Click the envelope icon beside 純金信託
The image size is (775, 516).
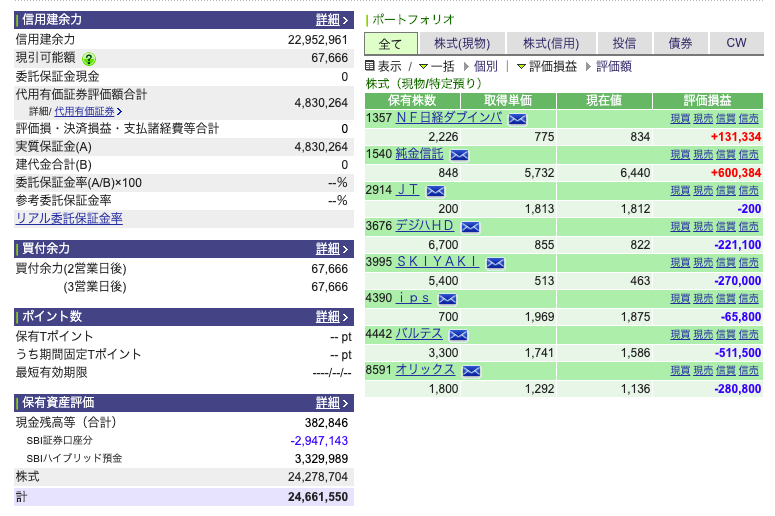pos(459,155)
